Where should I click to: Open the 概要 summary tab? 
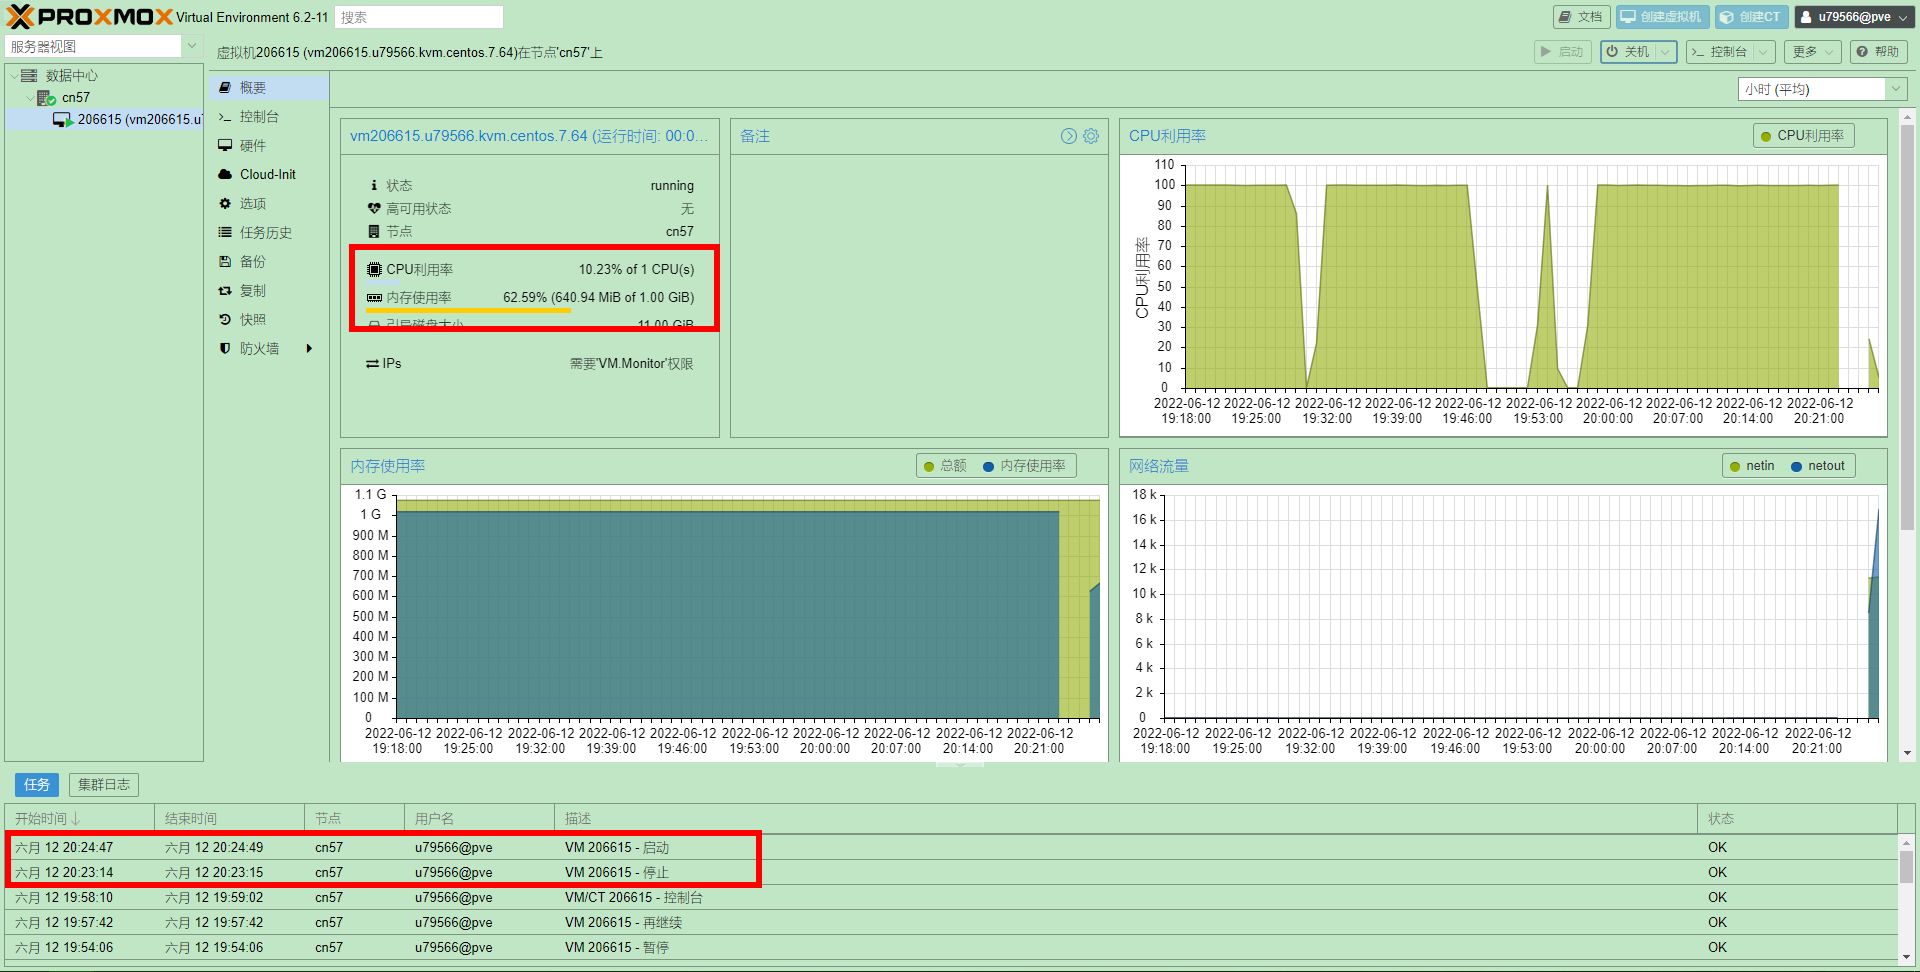(269, 88)
